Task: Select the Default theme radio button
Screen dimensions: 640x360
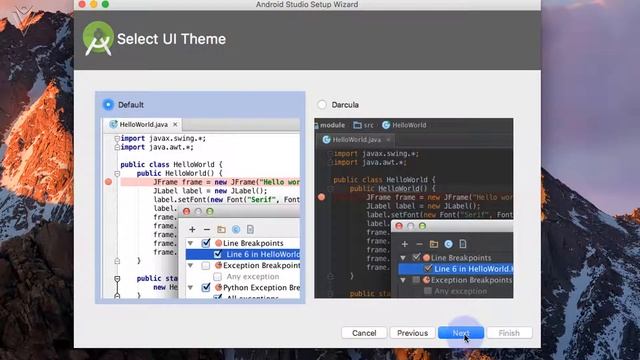Action: pyautogui.click(x=108, y=104)
